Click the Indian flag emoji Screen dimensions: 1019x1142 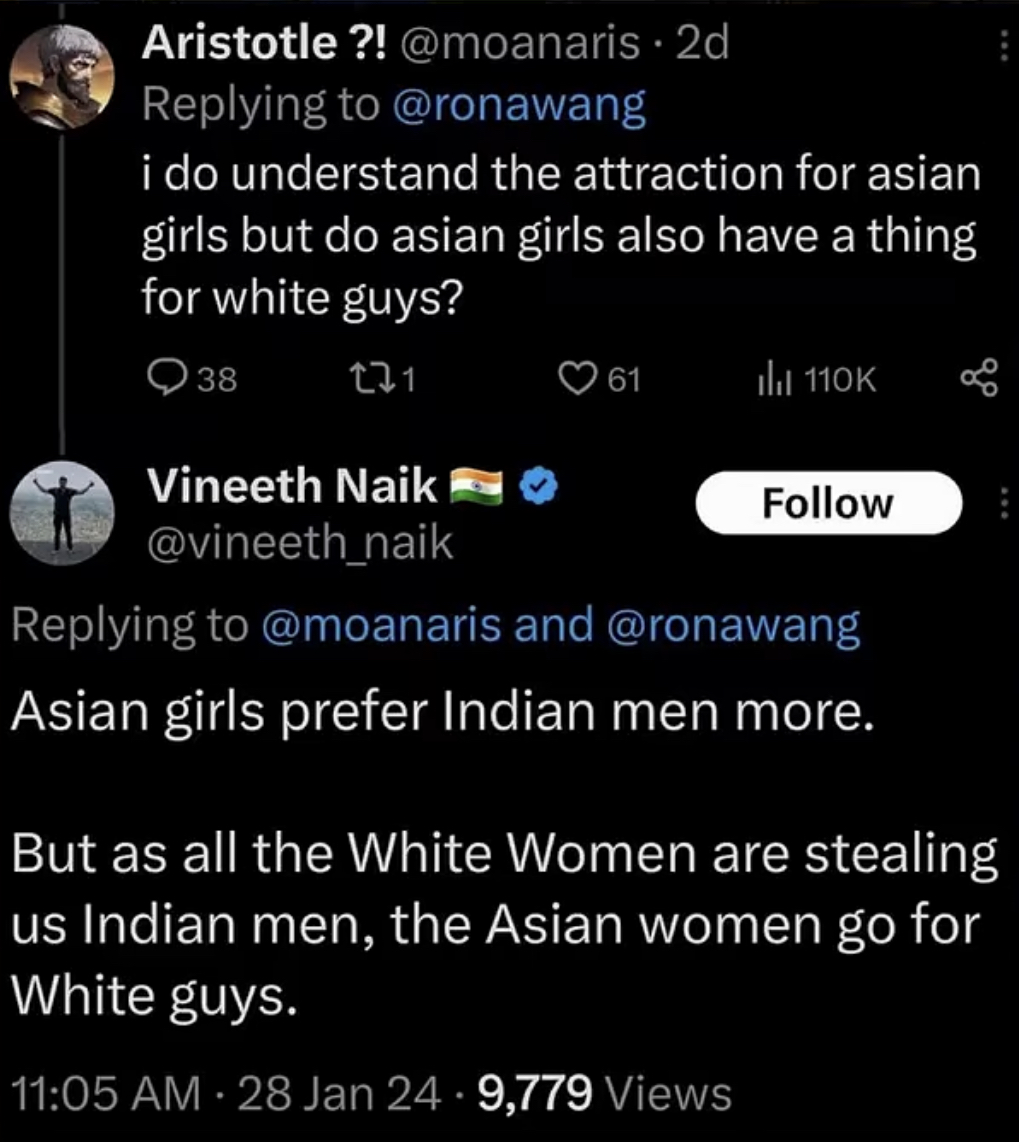[x=476, y=486]
